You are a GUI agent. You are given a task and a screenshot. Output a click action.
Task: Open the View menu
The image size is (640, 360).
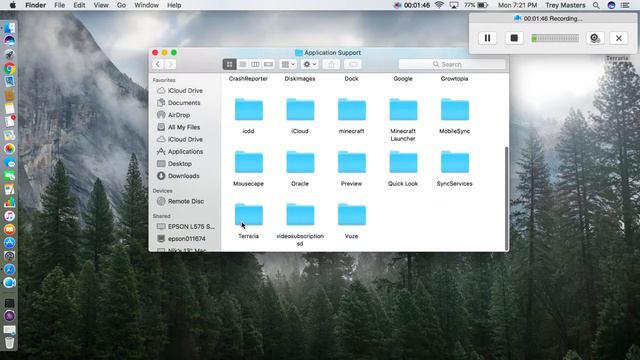(x=101, y=5)
